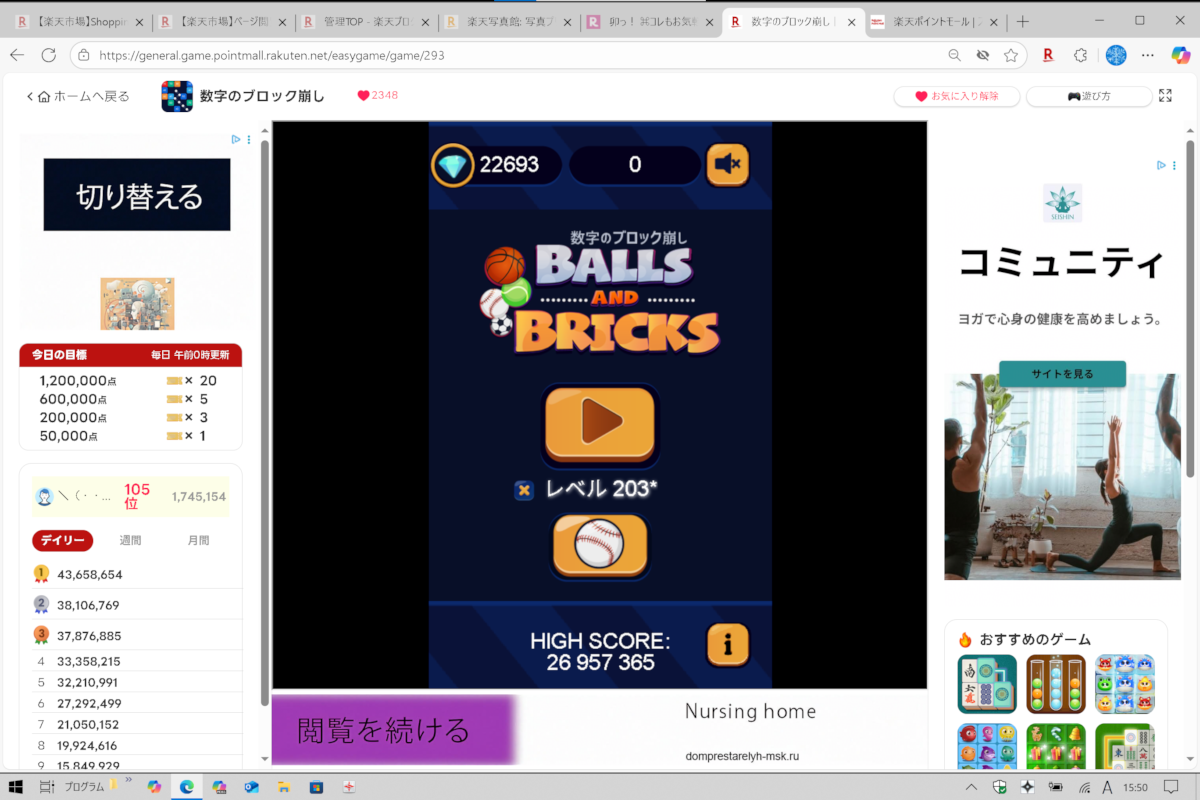Switch to the 週間 ranking tab
1200x800 pixels.
pyautogui.click(x=131, y=540)
